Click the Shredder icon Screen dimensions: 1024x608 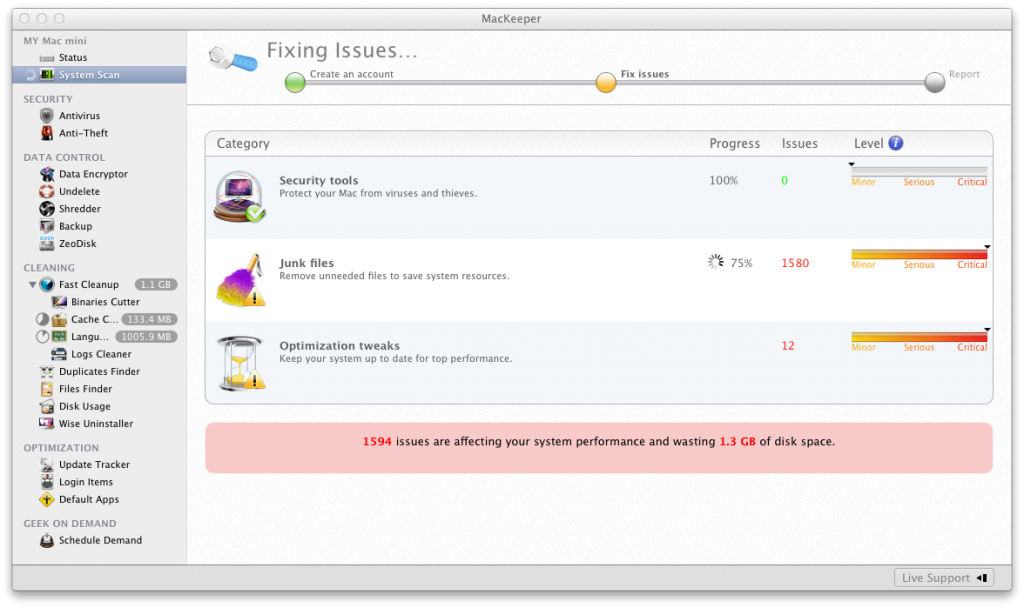[x=46, y=209]
